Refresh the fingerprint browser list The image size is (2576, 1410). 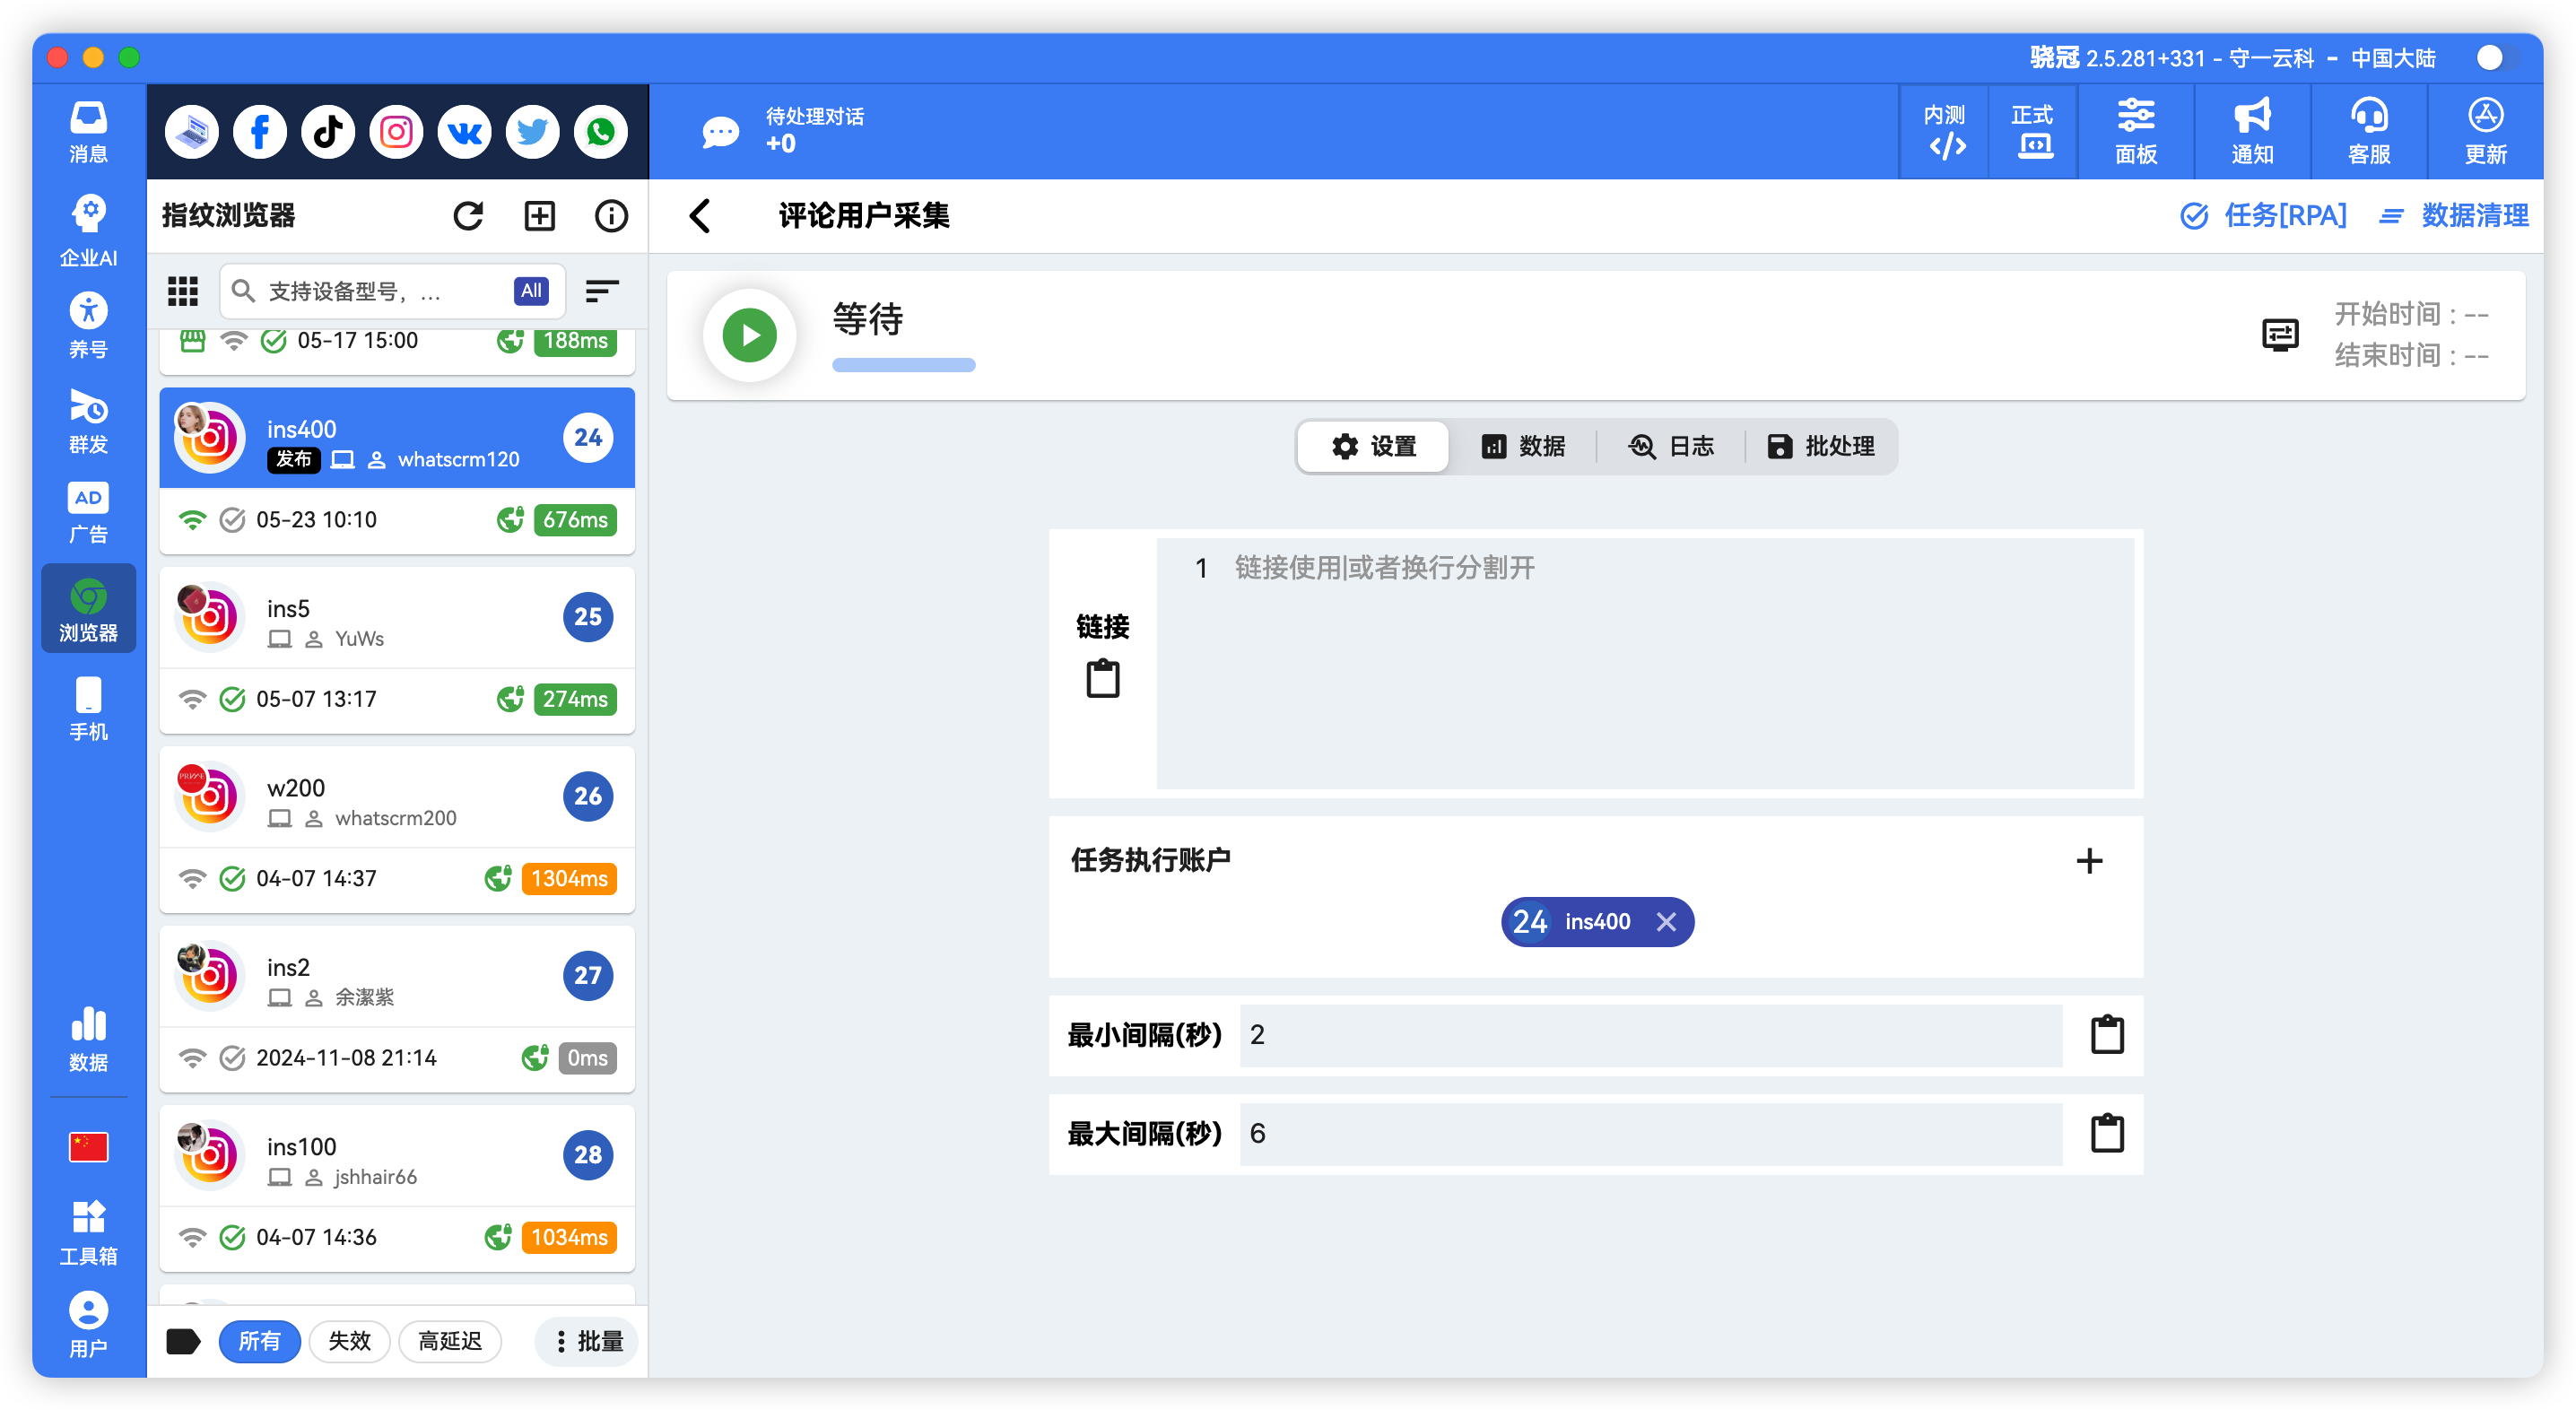click(468, 216)
